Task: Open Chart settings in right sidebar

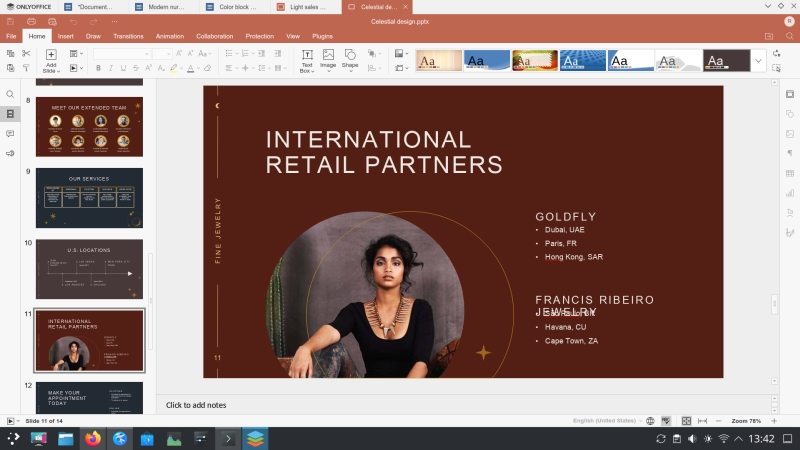Action: click(790, 193)
